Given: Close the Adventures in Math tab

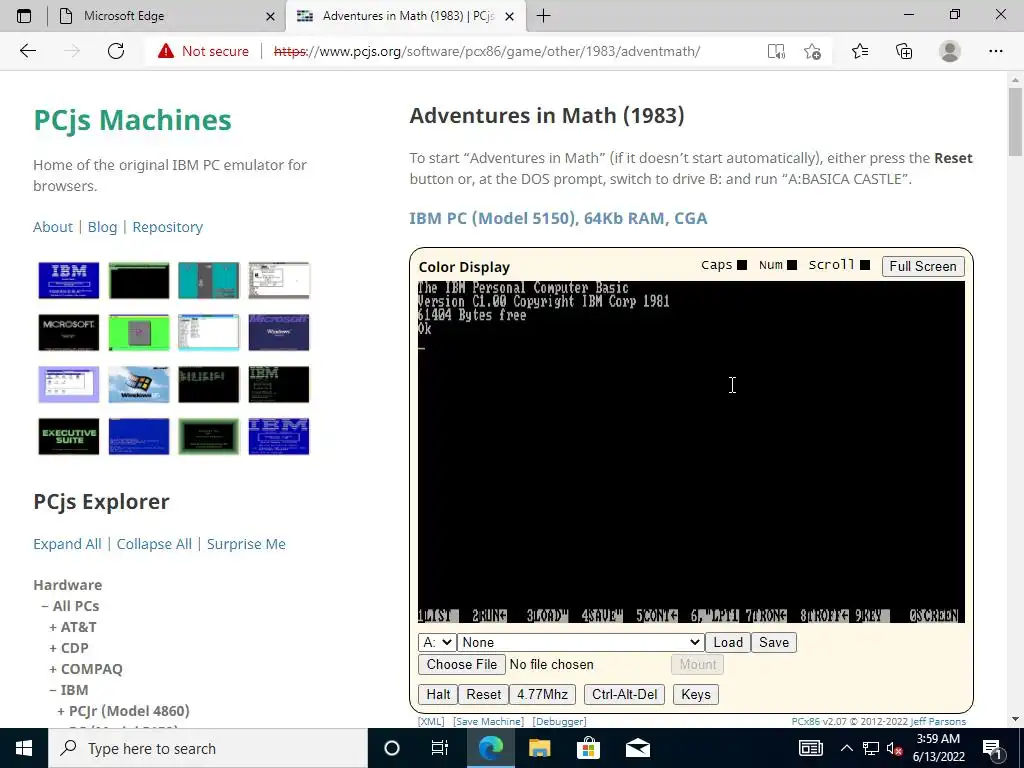Looking at the screenshot, I should point(510,16).
